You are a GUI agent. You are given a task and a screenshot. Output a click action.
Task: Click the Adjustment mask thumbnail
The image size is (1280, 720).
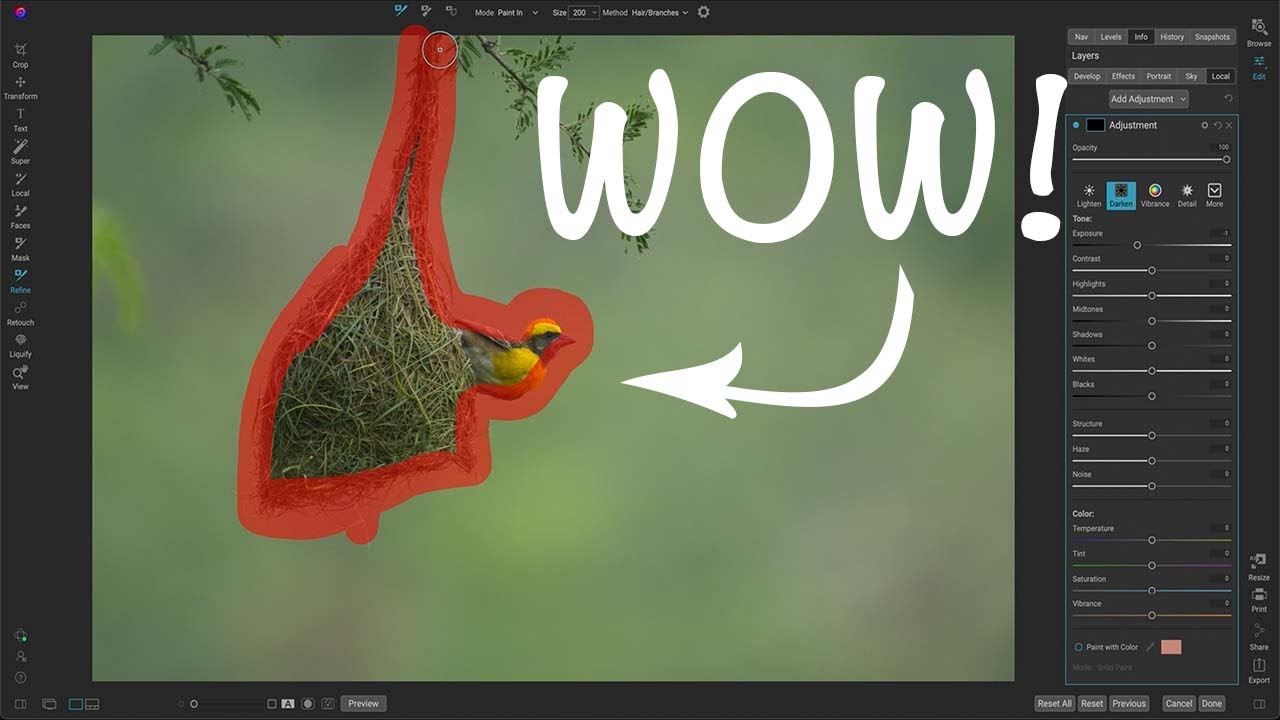[x=1096, y=125]
